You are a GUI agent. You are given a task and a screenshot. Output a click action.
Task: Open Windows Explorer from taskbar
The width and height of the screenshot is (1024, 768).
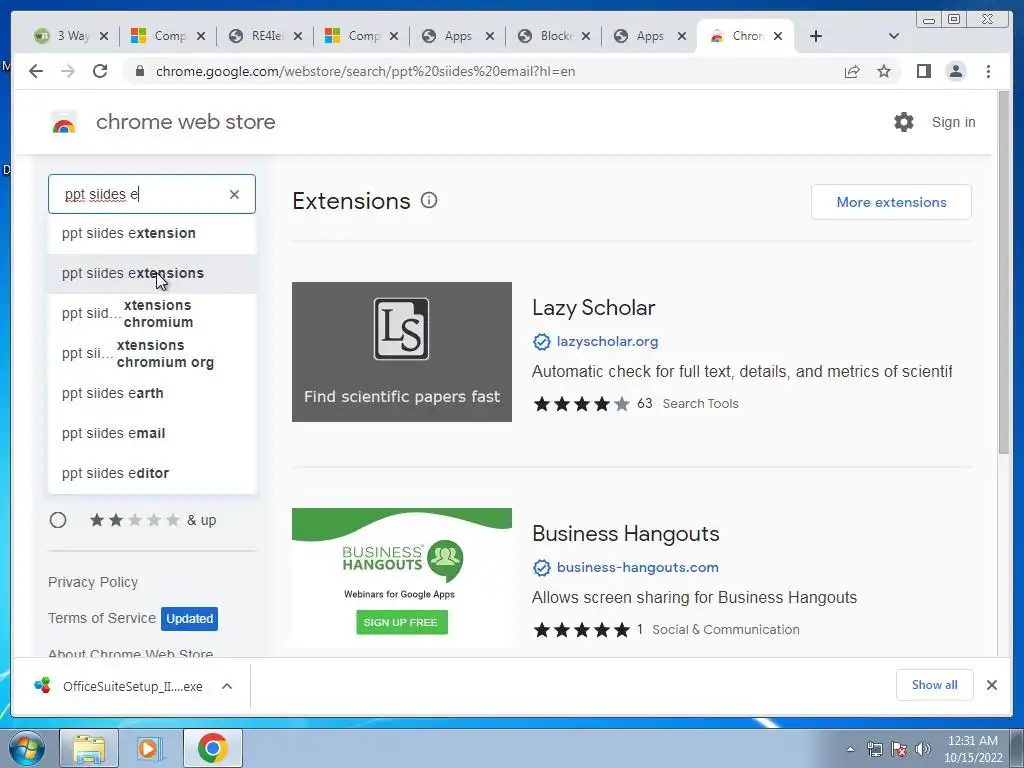[x=89, y=748]
